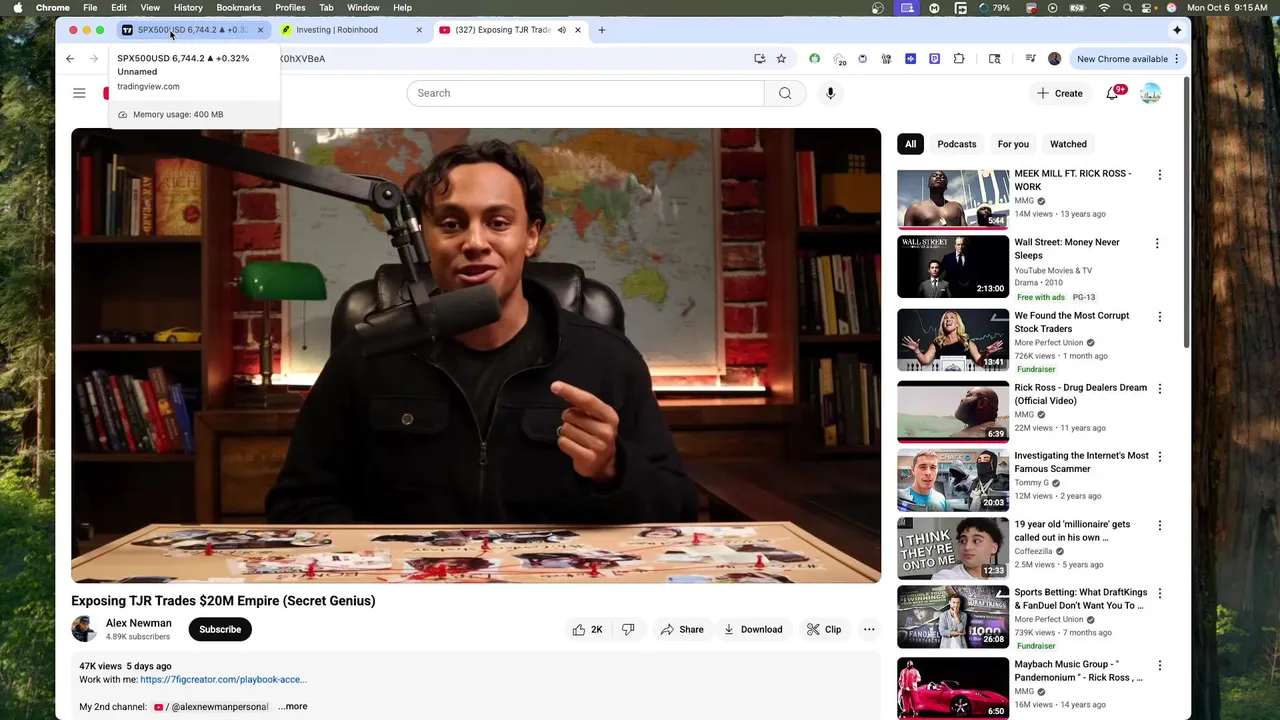1280x720 pixels.
Task: Open YouTube account avatar menu
Action: (1151, 93)
